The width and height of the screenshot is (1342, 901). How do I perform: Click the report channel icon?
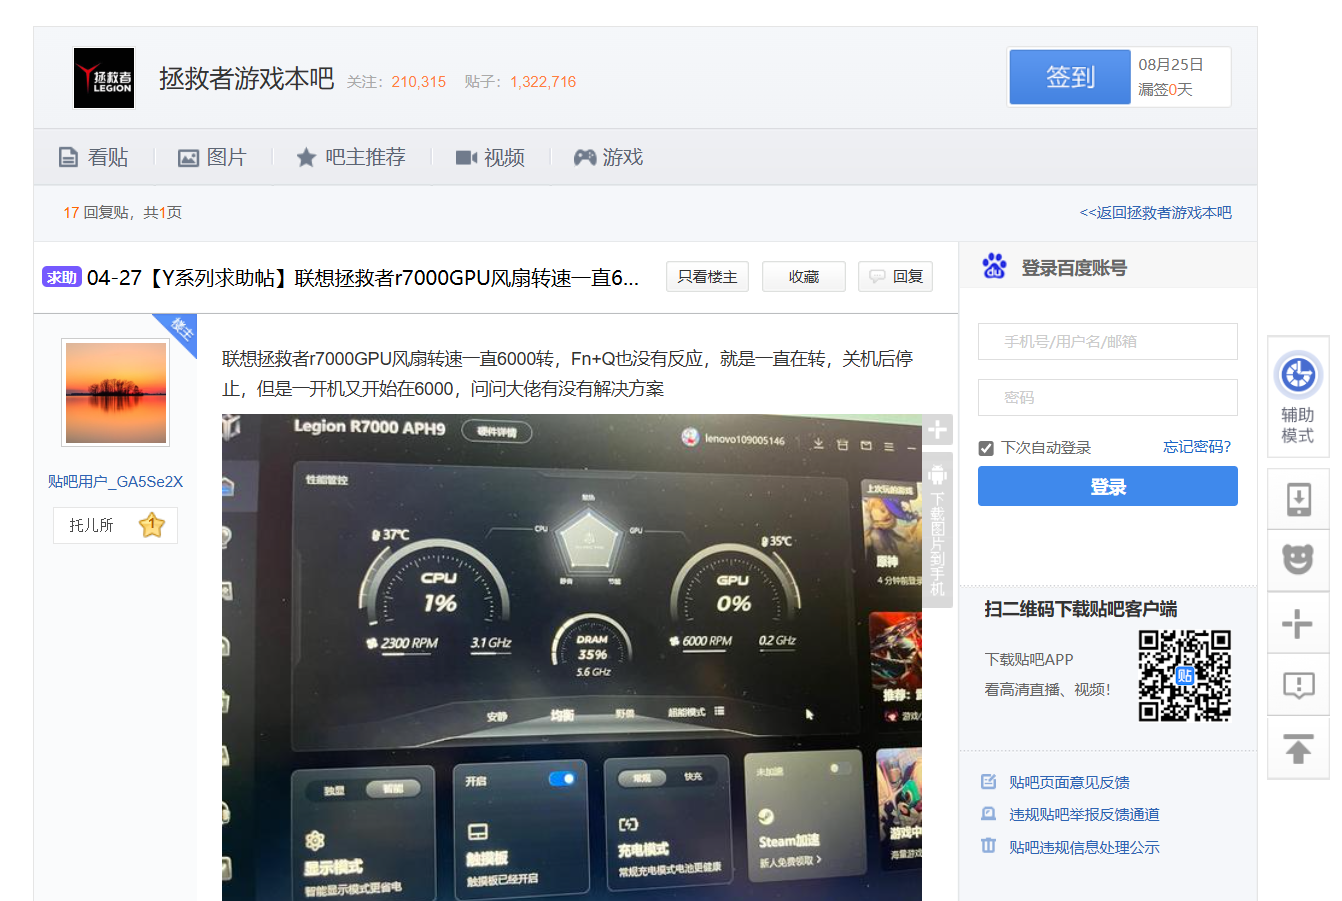tap(989, 813)
